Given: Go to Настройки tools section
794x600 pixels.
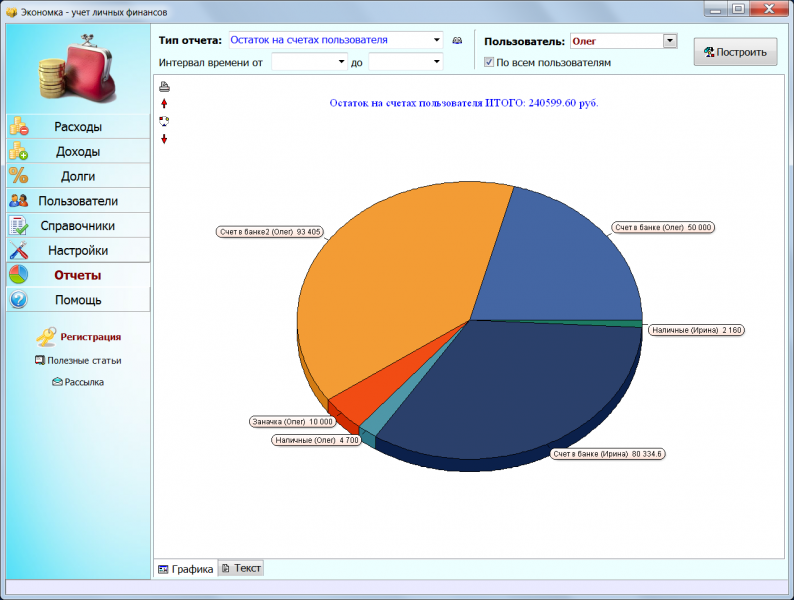Looking at the screenshot, I should pos(78,251).
